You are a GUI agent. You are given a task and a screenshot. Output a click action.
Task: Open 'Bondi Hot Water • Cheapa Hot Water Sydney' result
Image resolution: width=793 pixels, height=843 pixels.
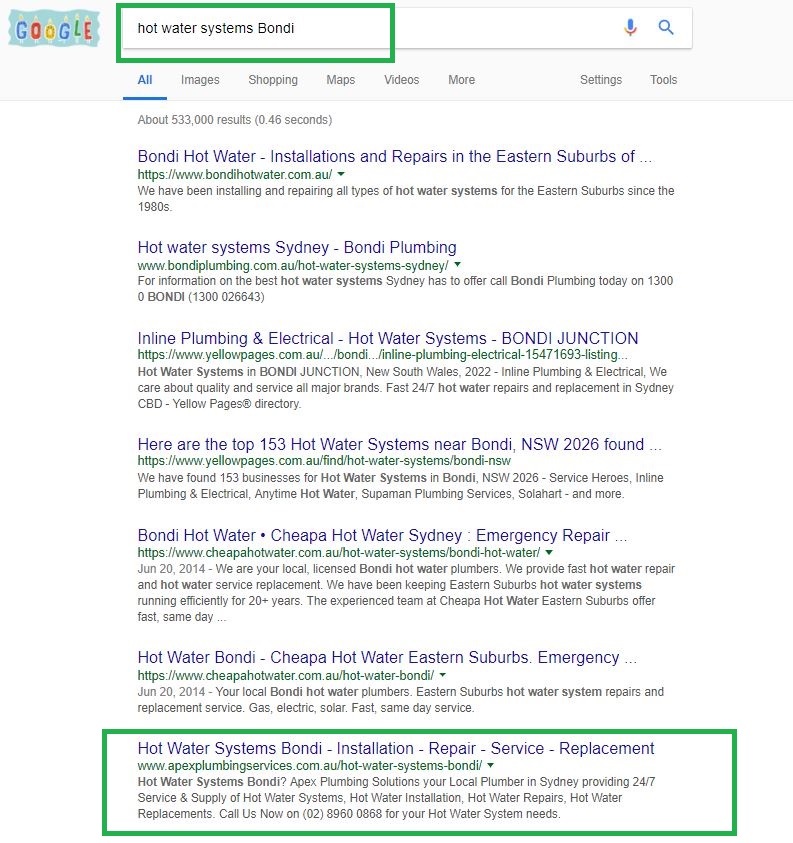point(382,535)
